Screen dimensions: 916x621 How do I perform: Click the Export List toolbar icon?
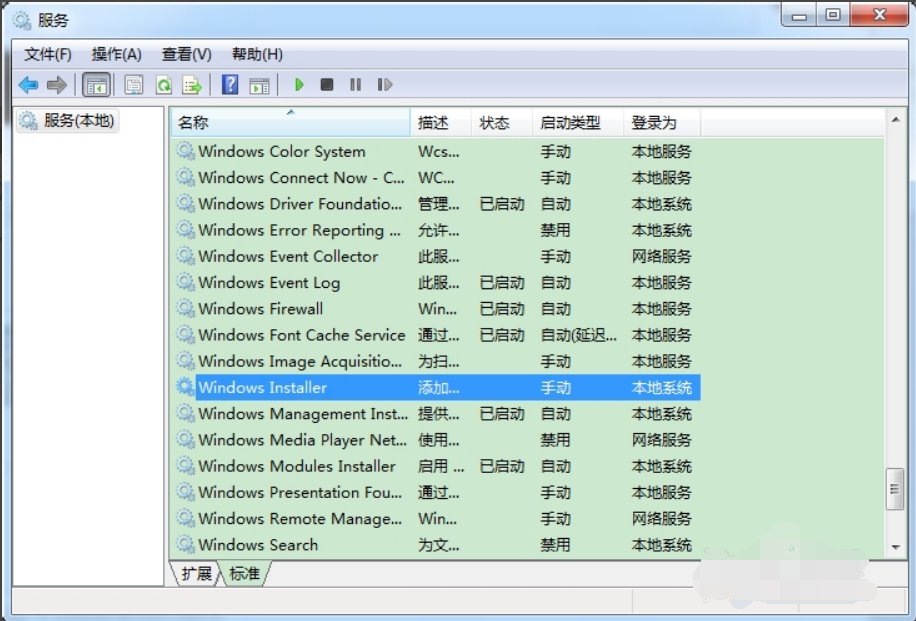click(192, 85)
